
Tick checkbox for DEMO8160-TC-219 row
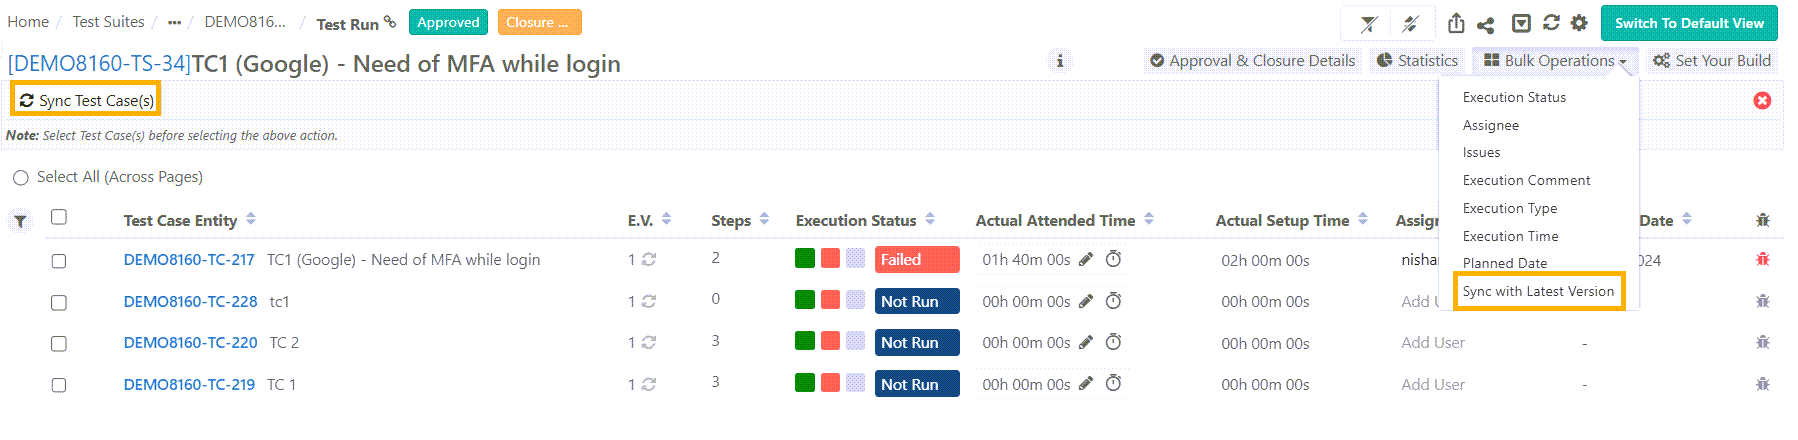tap(59, 386)
